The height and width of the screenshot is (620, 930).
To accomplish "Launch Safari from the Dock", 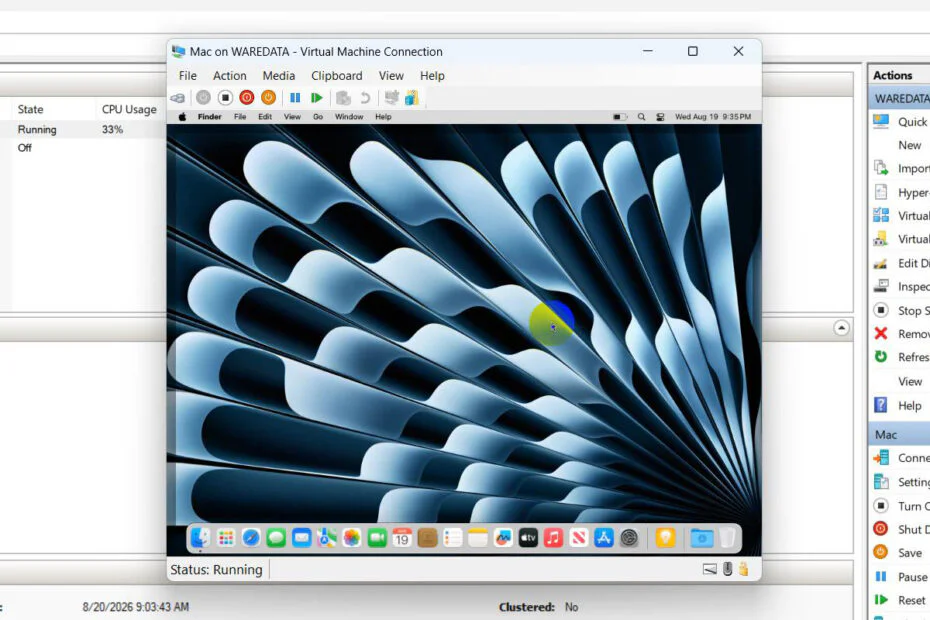I will [x=251, y=538].
